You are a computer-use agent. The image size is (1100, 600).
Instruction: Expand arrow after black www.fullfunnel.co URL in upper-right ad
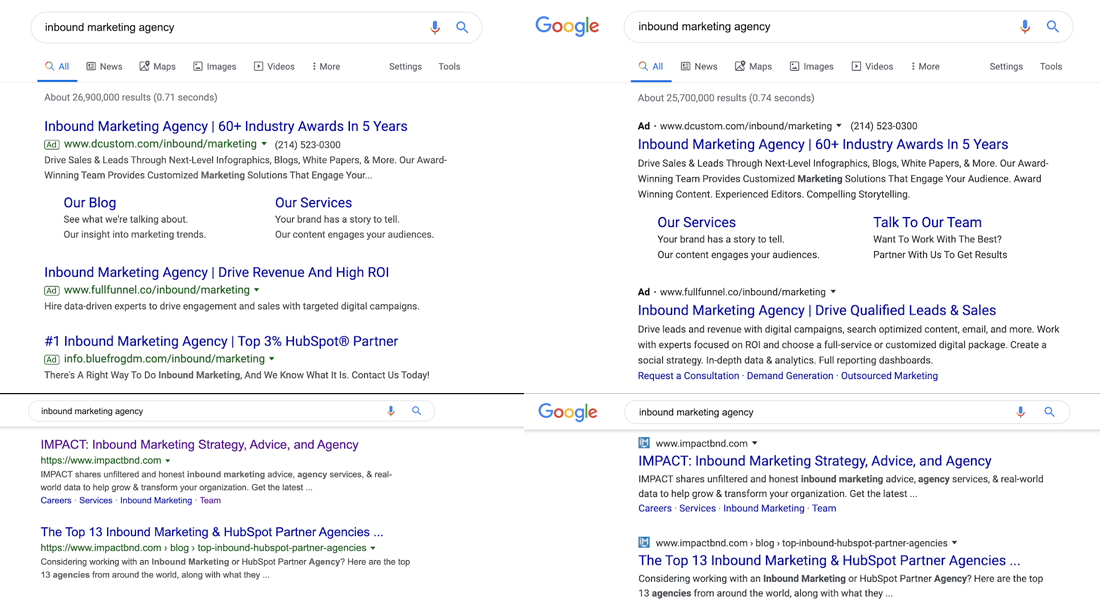pos(833,292)
